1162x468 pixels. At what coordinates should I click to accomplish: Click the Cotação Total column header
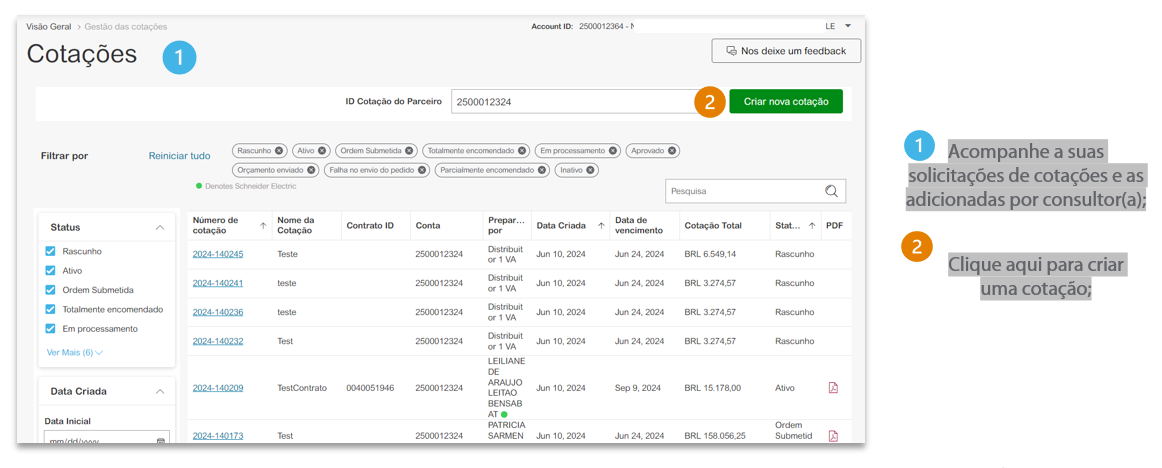tap(713, 225)
